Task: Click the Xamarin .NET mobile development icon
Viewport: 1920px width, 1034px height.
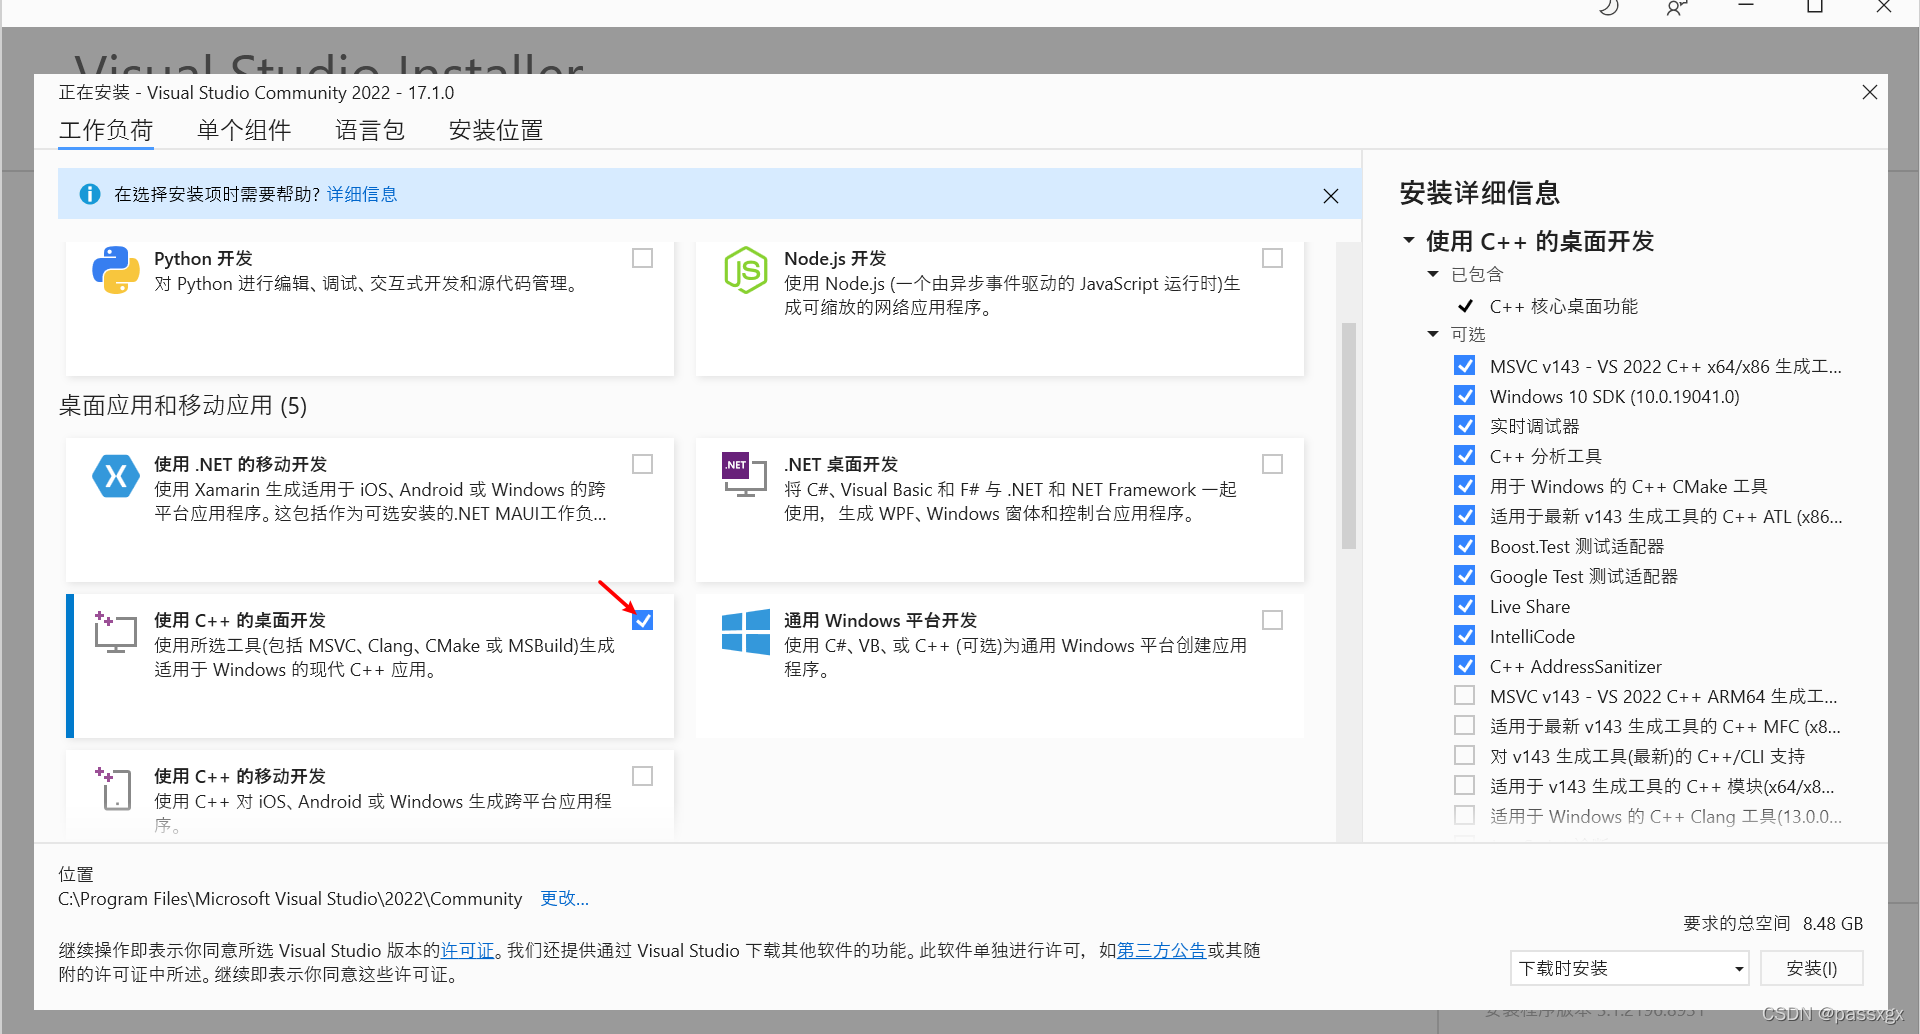Action: click(x=116, y=476)
